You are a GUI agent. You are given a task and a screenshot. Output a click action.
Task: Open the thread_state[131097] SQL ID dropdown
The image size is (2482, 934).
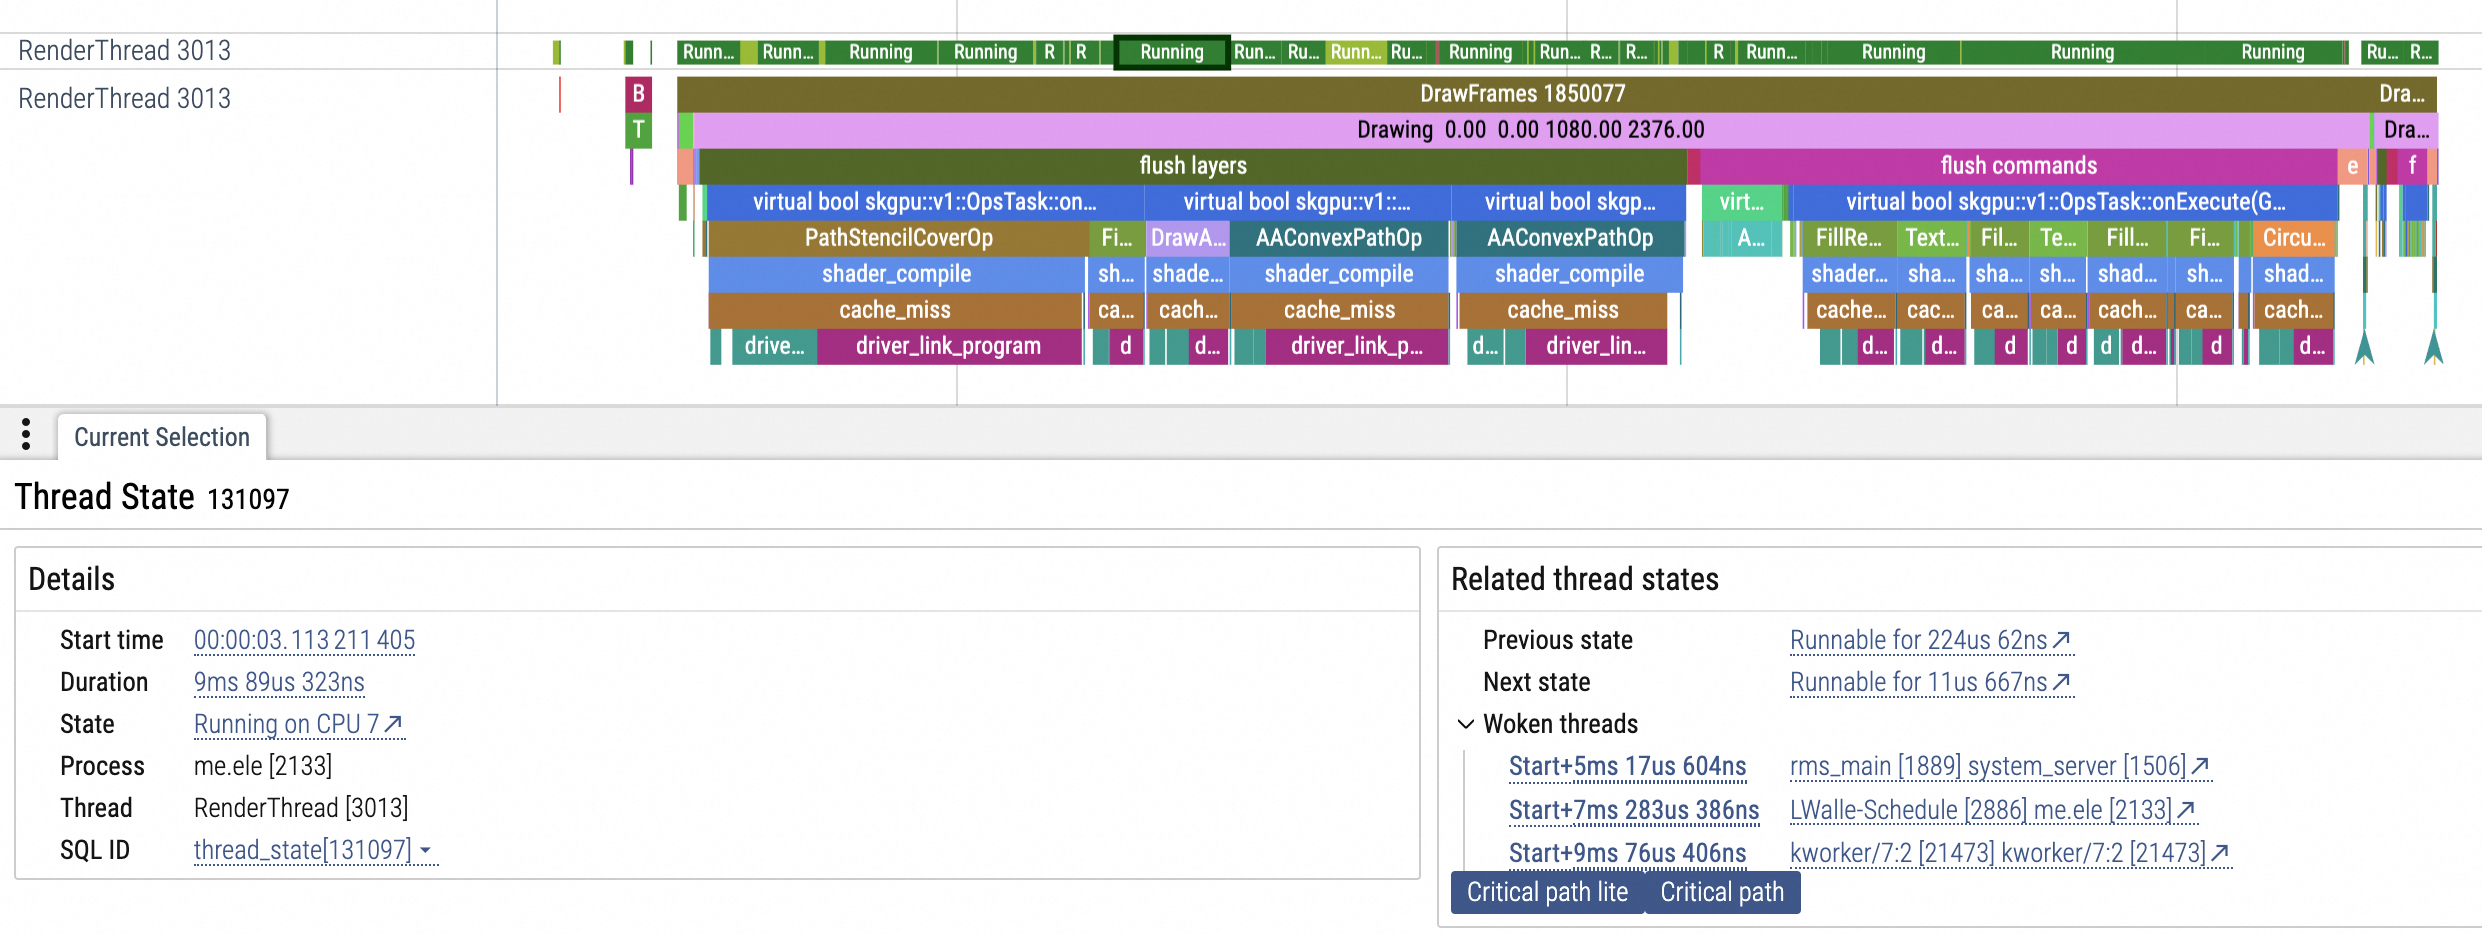(x=426, y=850)
